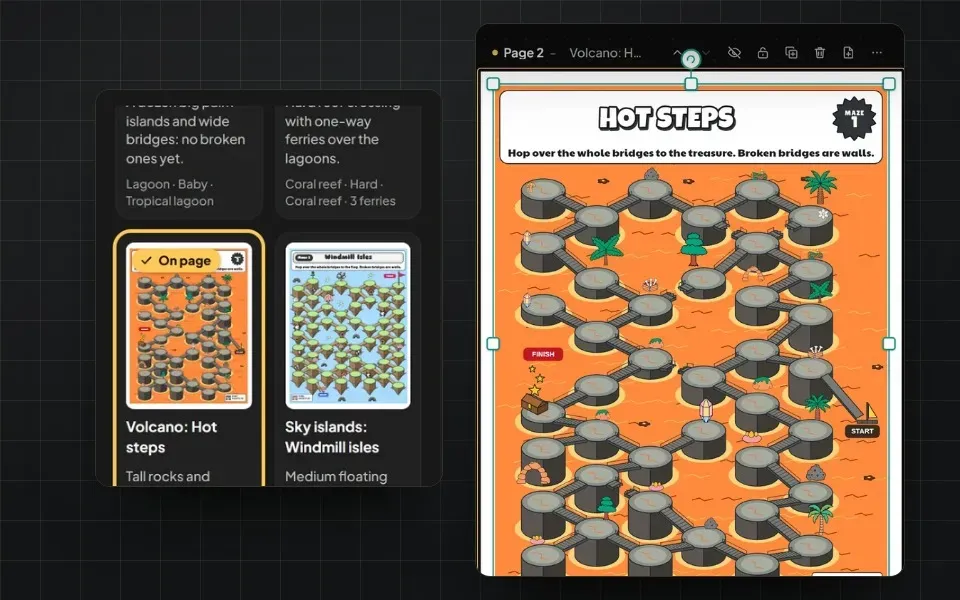Image resolution: width=960 pixels, height=600 pixels.
Task: Click the 'Coral reef · Hard · 3 ferries' tags
Action: click(x=340, y=192)
